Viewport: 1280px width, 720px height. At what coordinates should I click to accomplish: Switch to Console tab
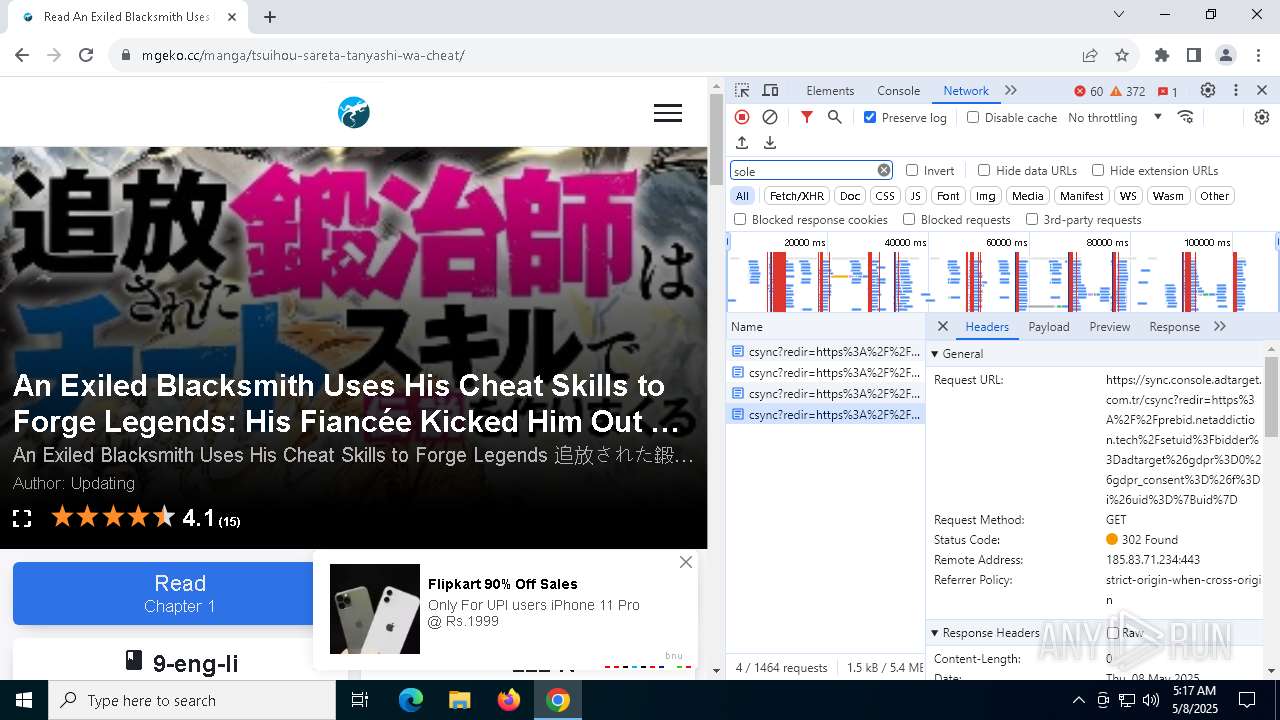tap(898, 90)
